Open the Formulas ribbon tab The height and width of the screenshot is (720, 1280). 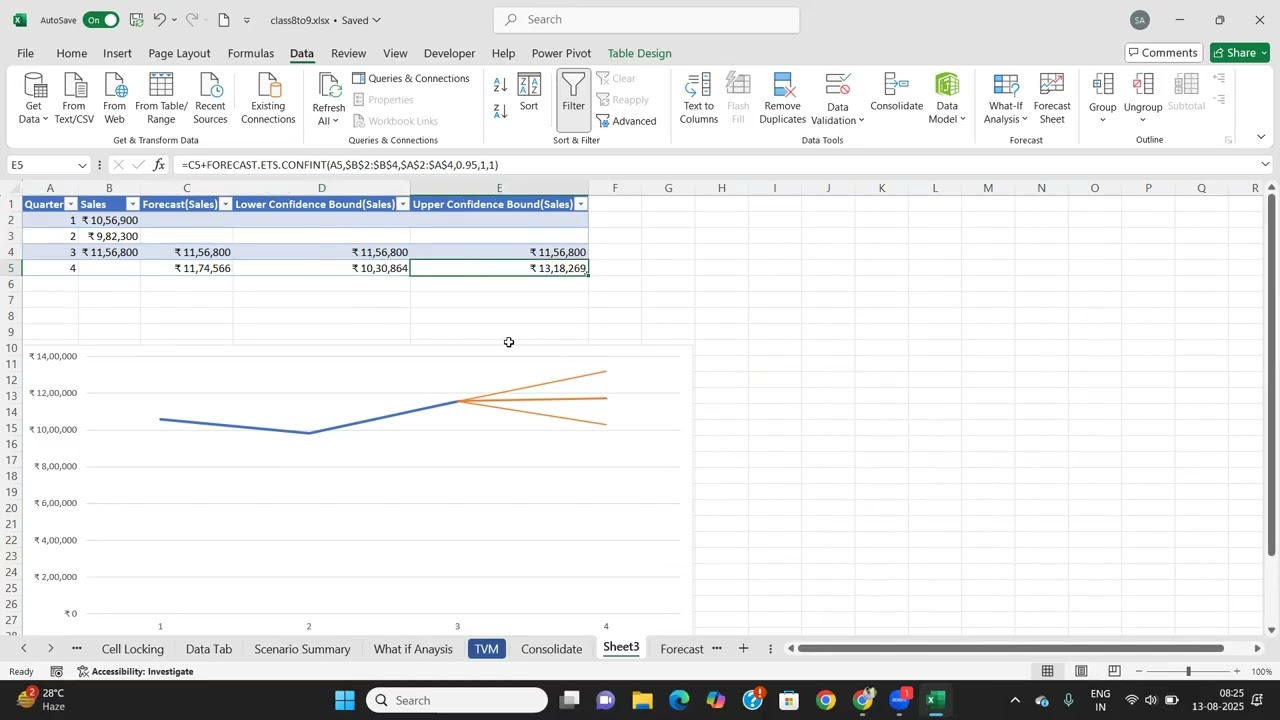point(250,53)
